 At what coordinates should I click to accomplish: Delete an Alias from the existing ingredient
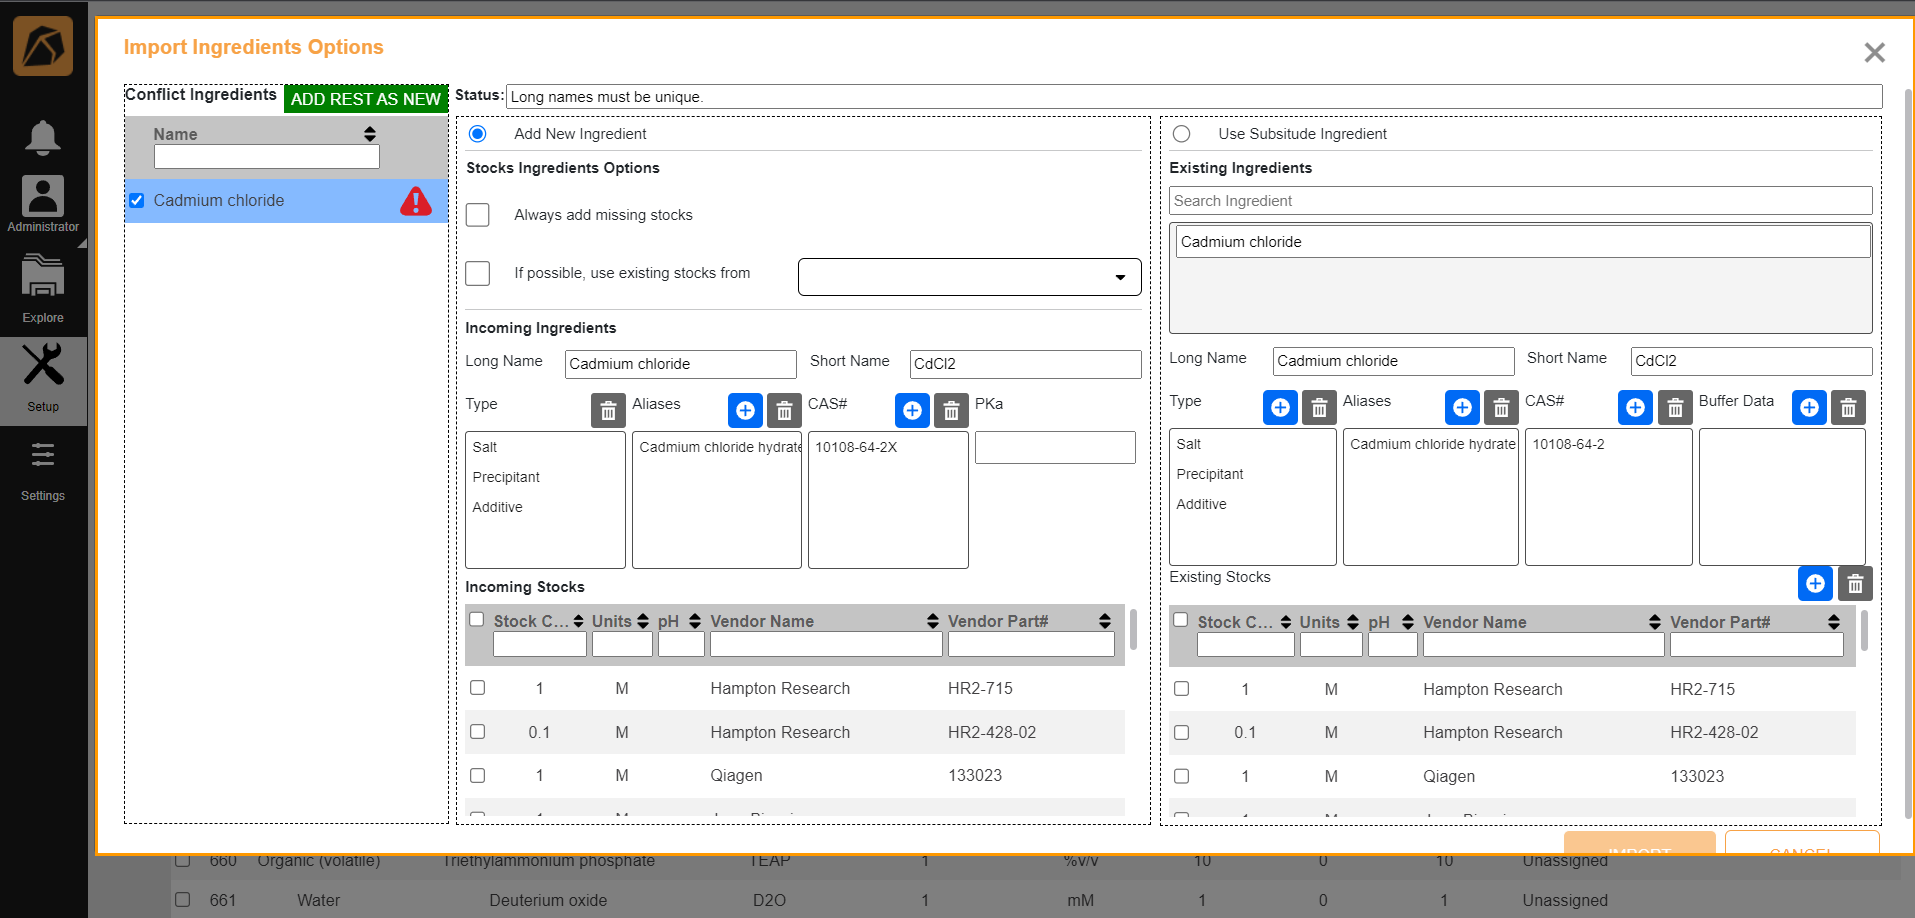point(1501,408)
